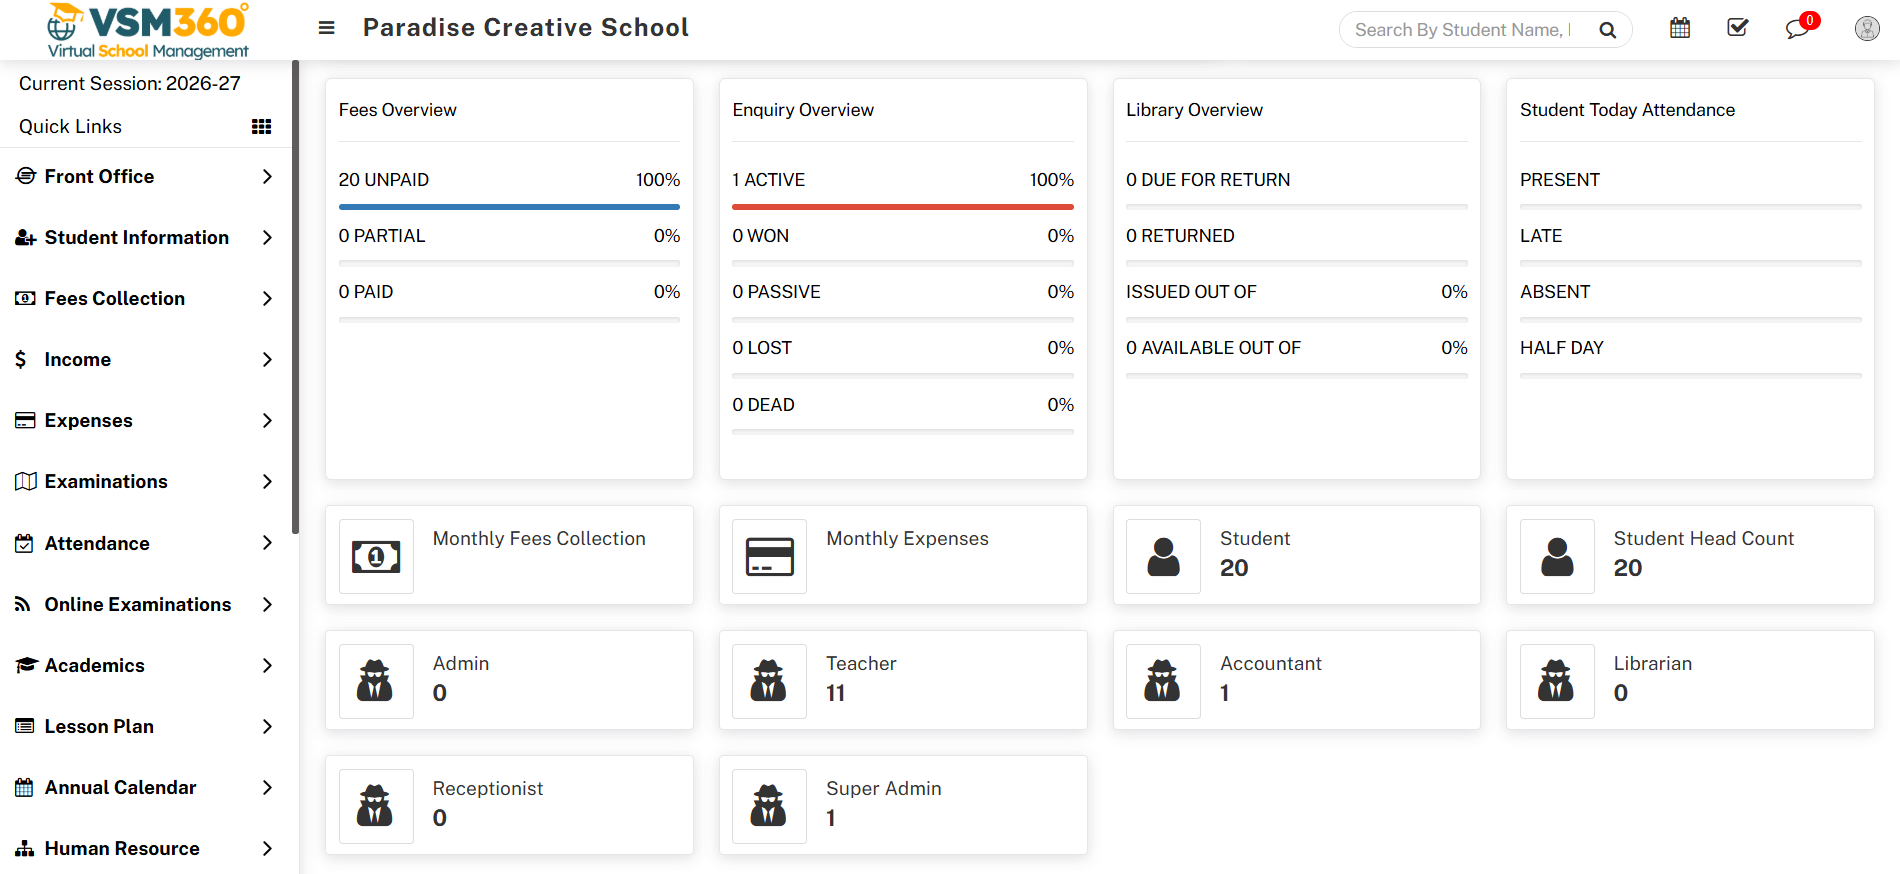The height and width of the screenshot is (874, 1900).
Task: Click the Monthly Expenses card icon
Action: [769, 557]
